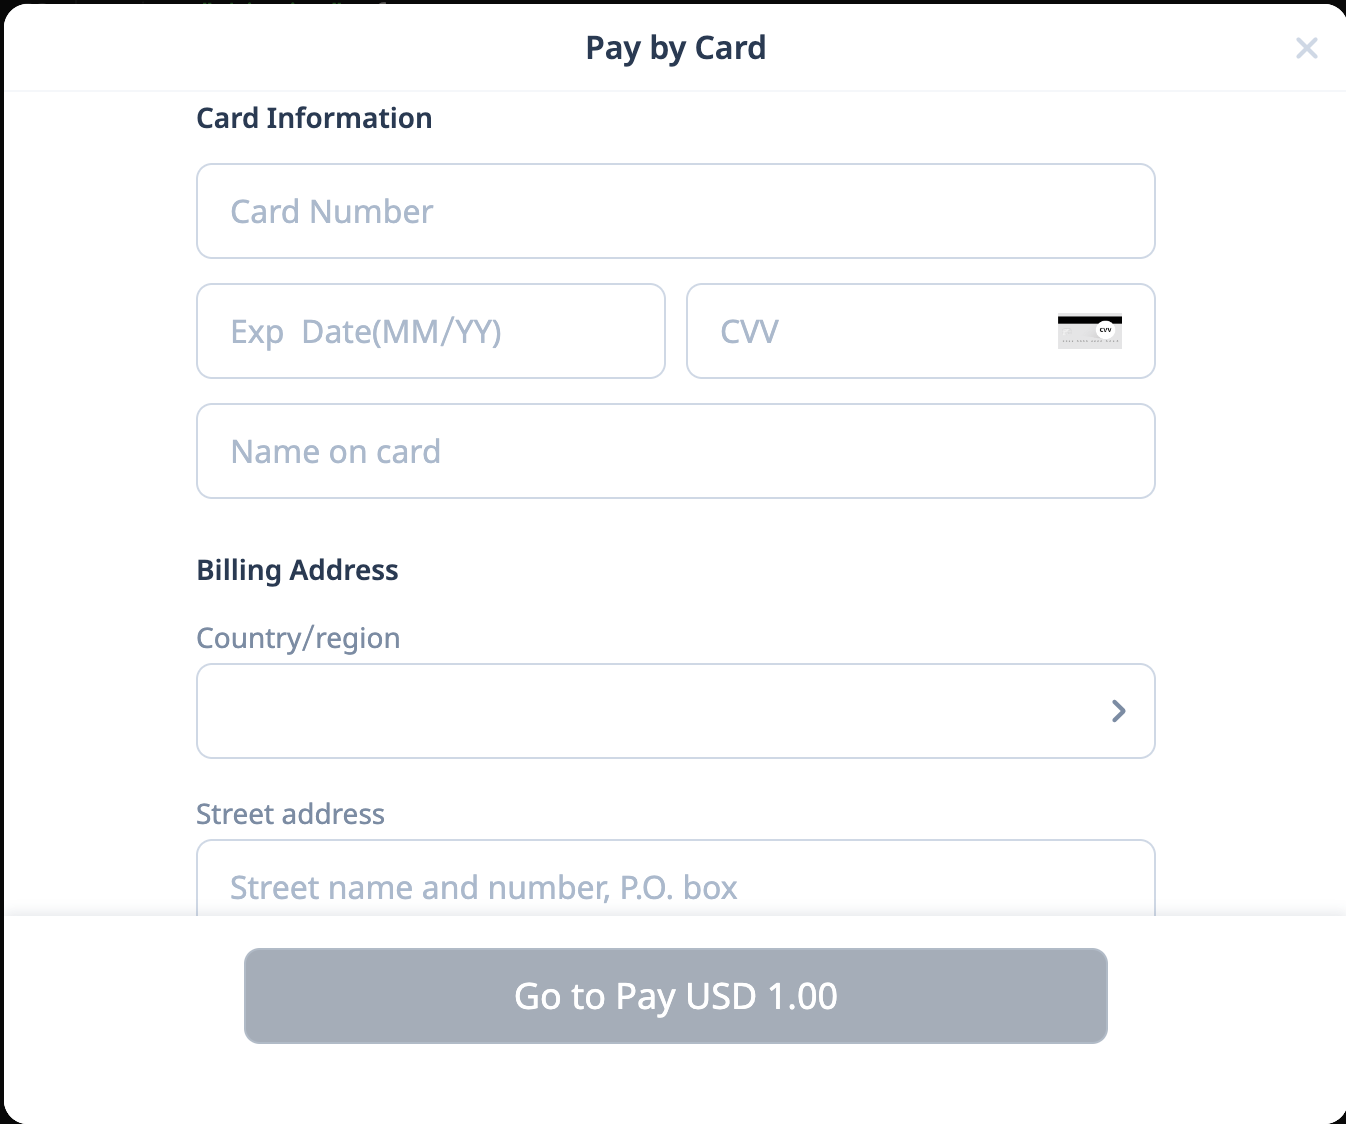Screen dimensions: 1346x1124
Task: Close the Pay by Card dialog
Action: click(1306, 48)
